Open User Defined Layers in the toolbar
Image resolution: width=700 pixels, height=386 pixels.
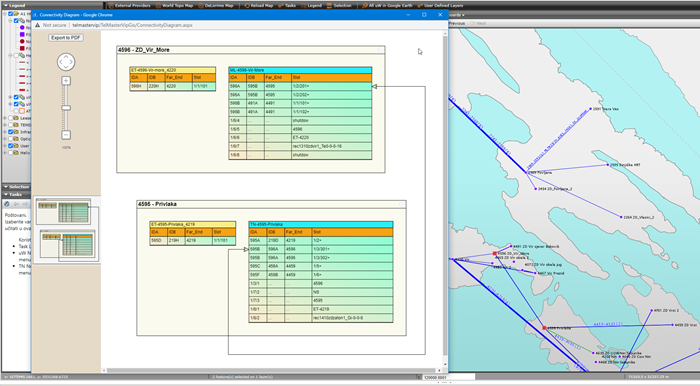(x=440, y=6)
